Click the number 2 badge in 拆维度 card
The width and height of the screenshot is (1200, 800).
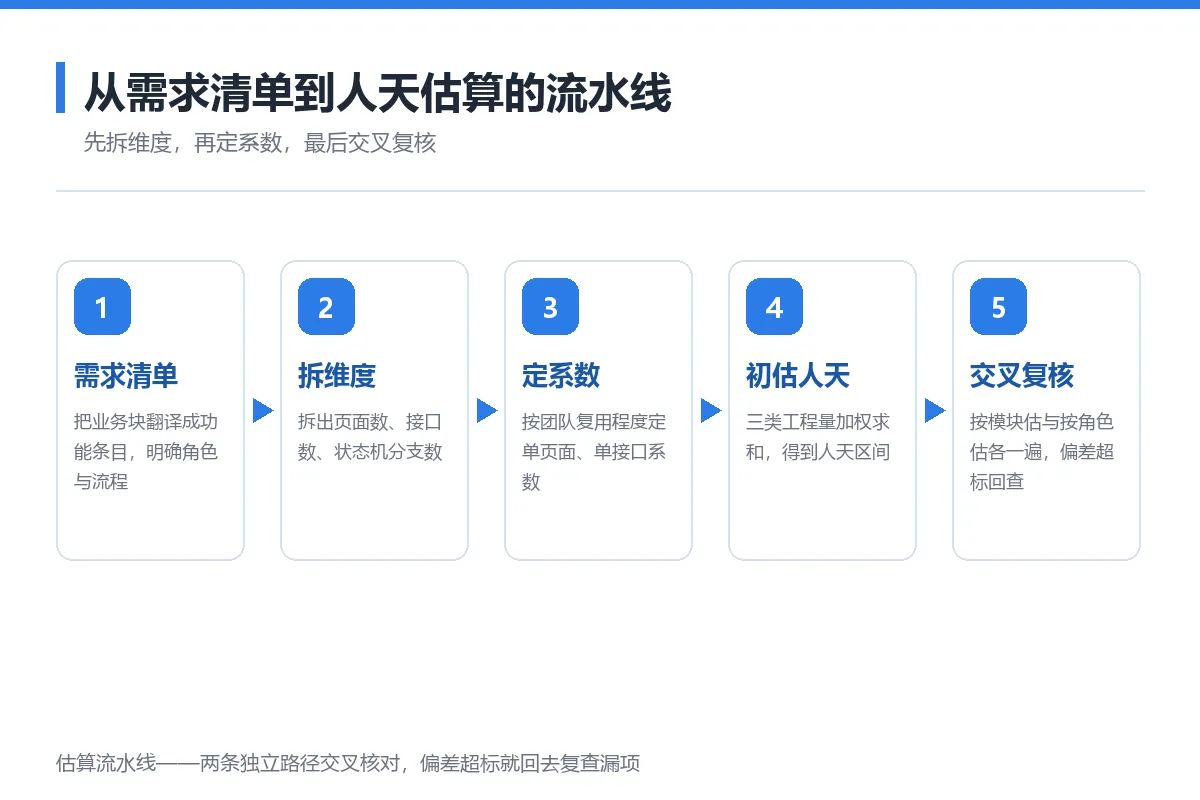pyautogui.click(x=326, y=306)
